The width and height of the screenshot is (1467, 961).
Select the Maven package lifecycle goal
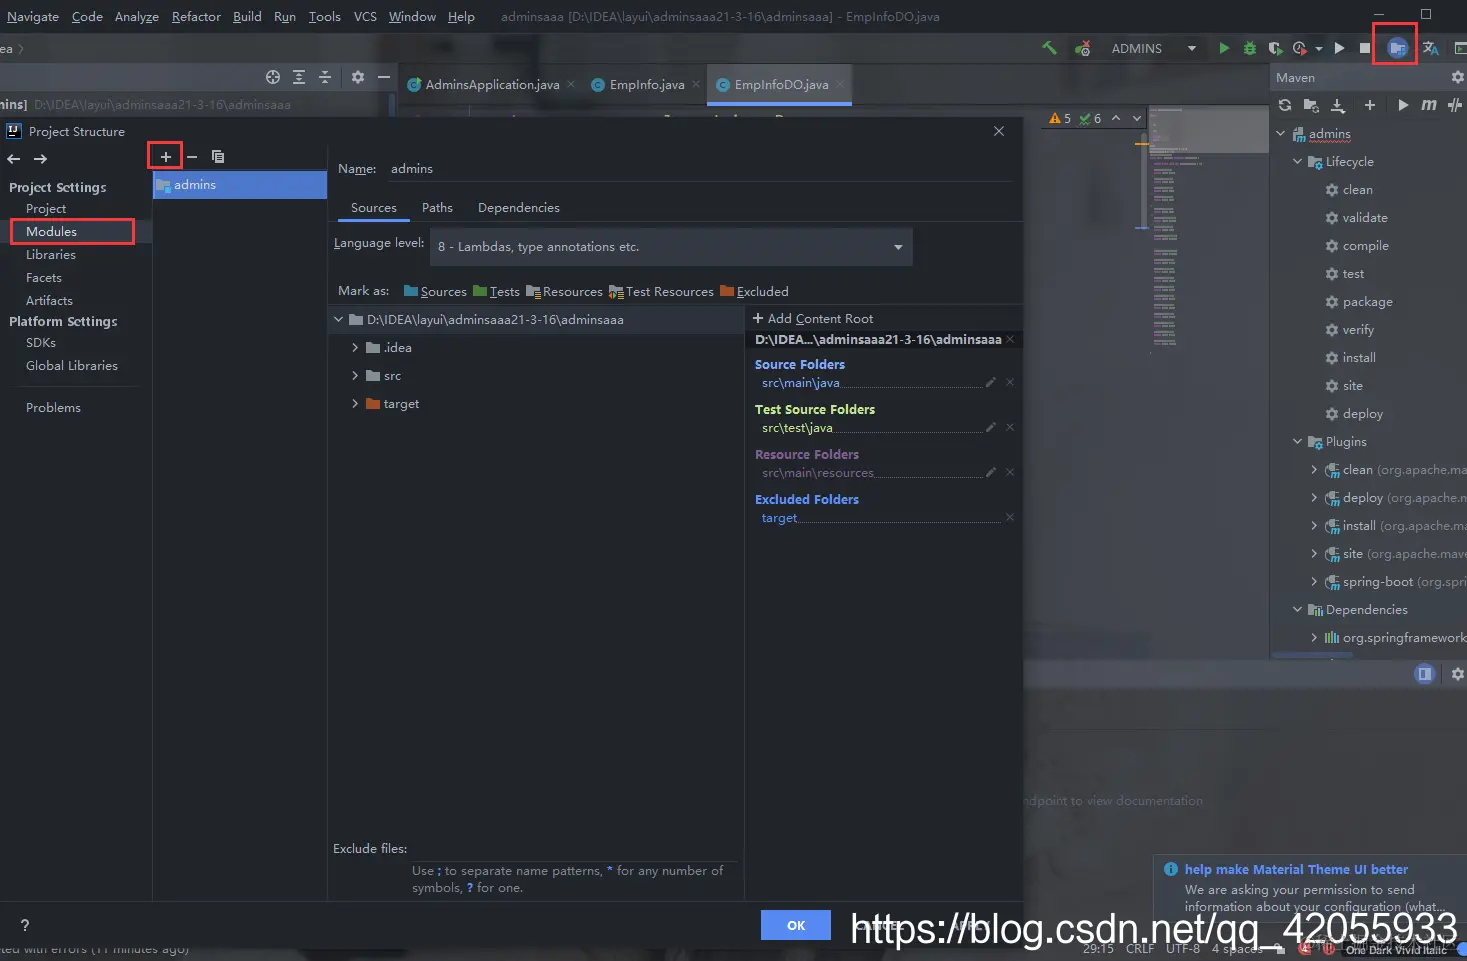click(1367, 301)
